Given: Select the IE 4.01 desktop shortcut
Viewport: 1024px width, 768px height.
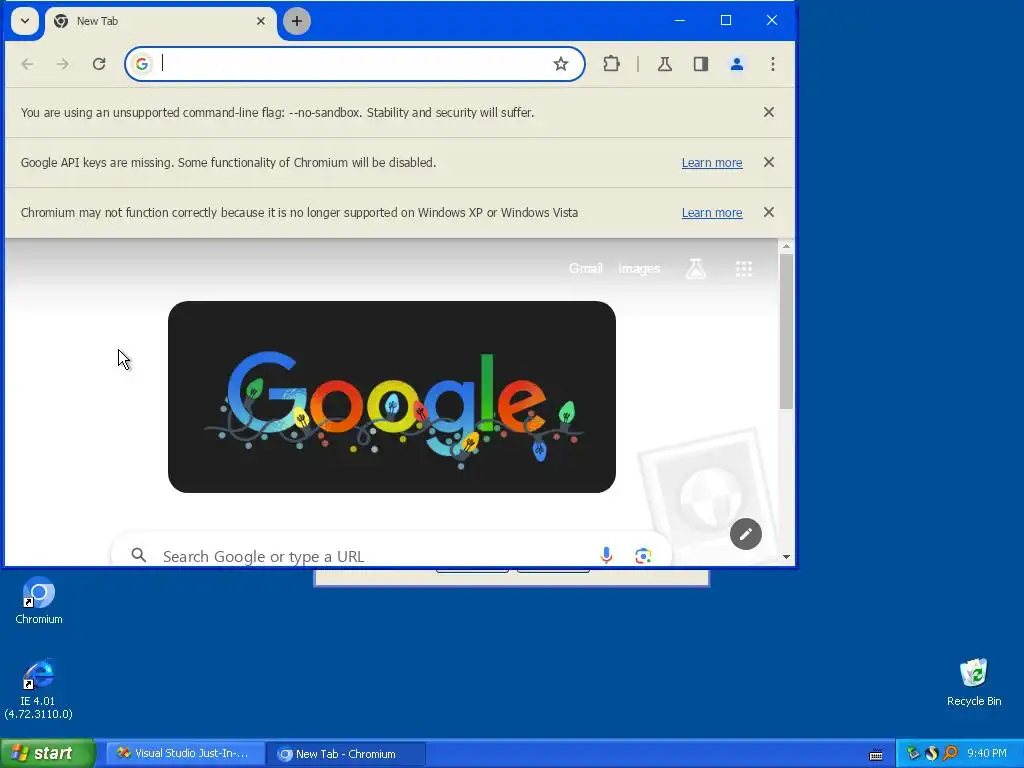Looking at the screenshot, I should coord(39,689).
